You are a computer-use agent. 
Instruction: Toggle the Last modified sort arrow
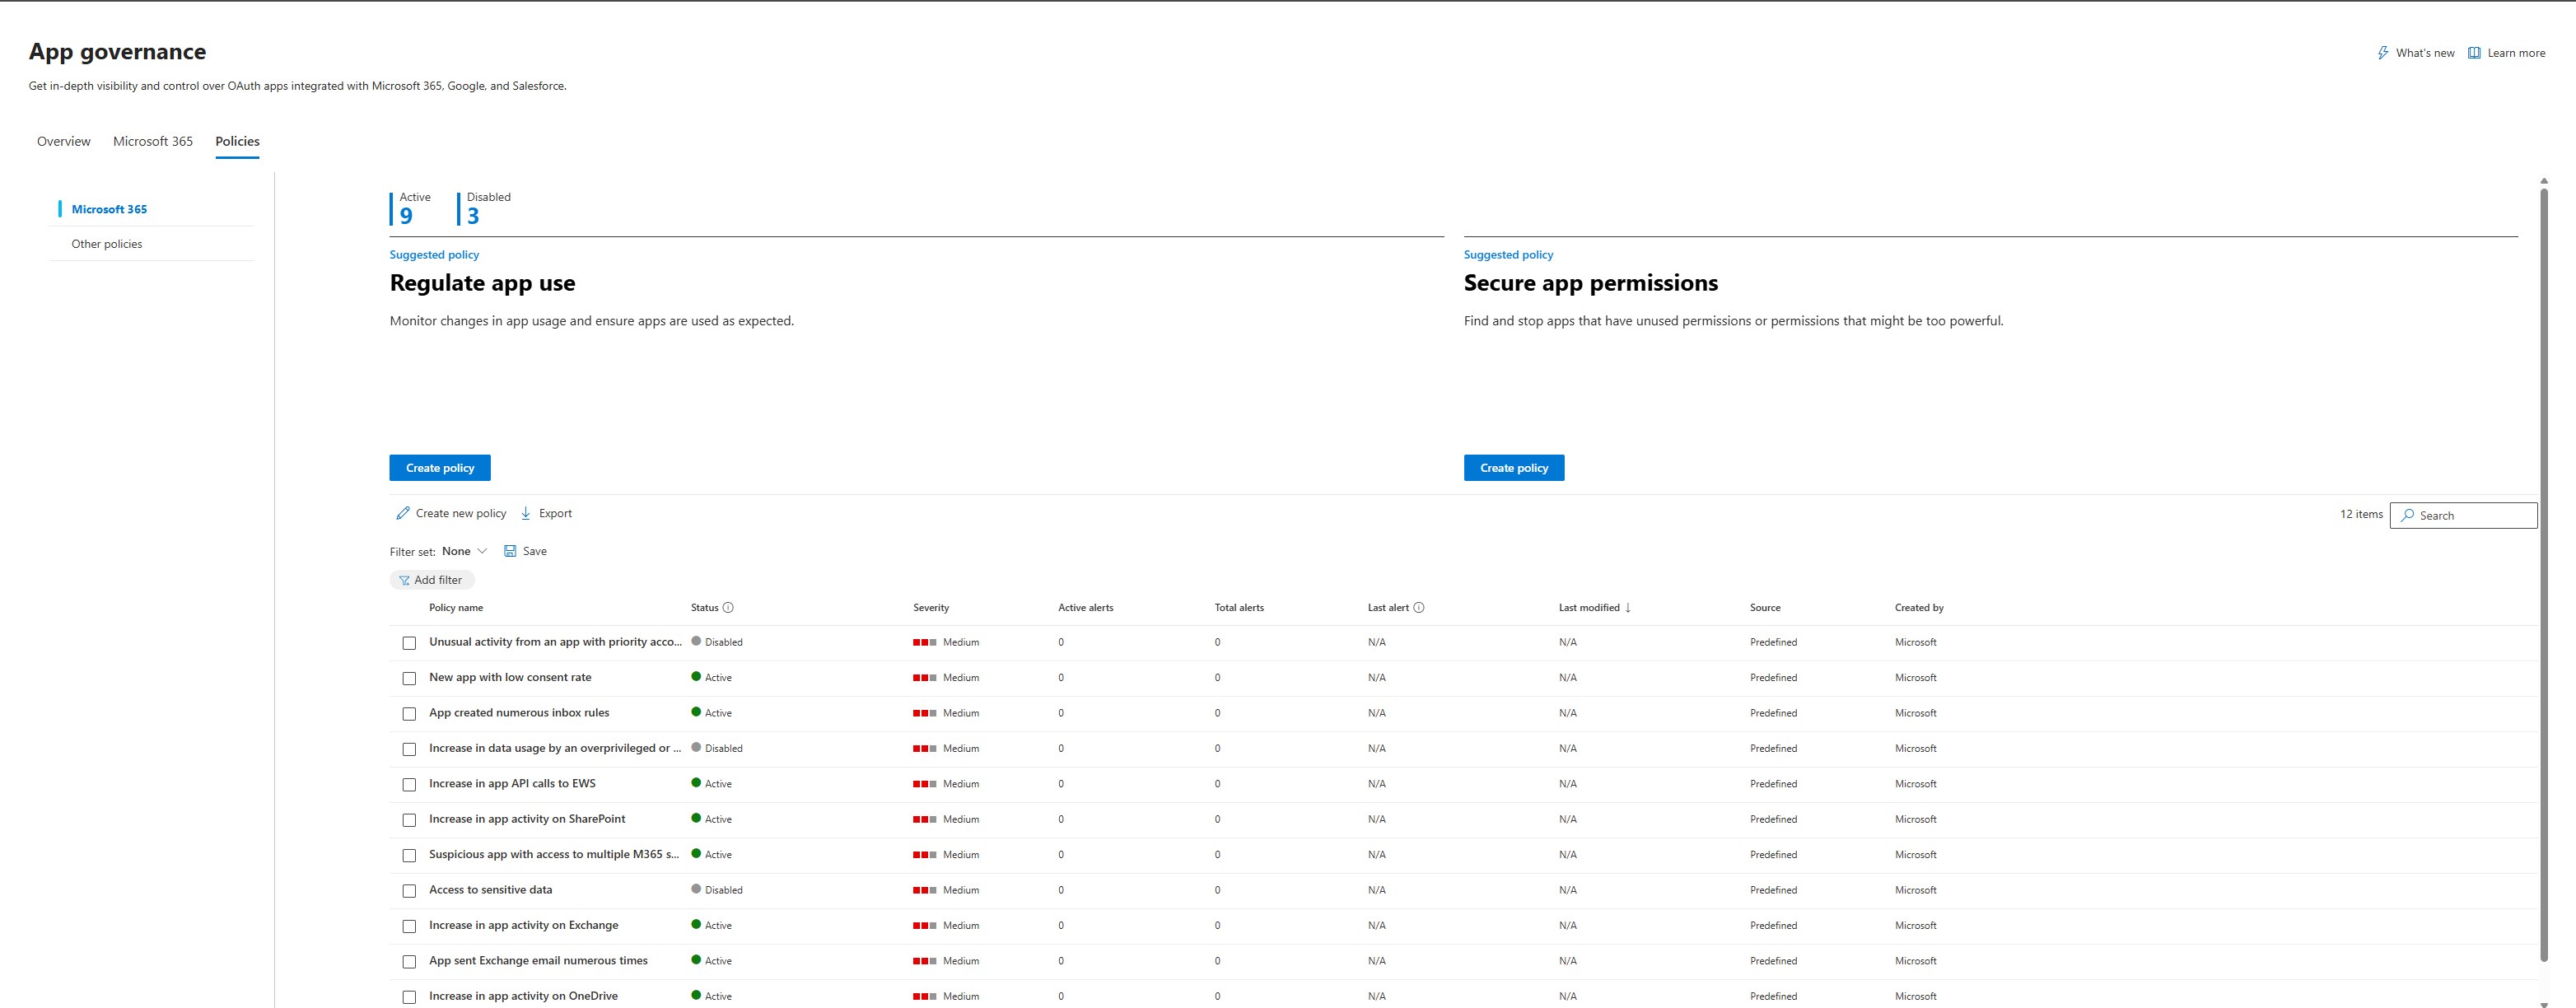pos(1628,607)
